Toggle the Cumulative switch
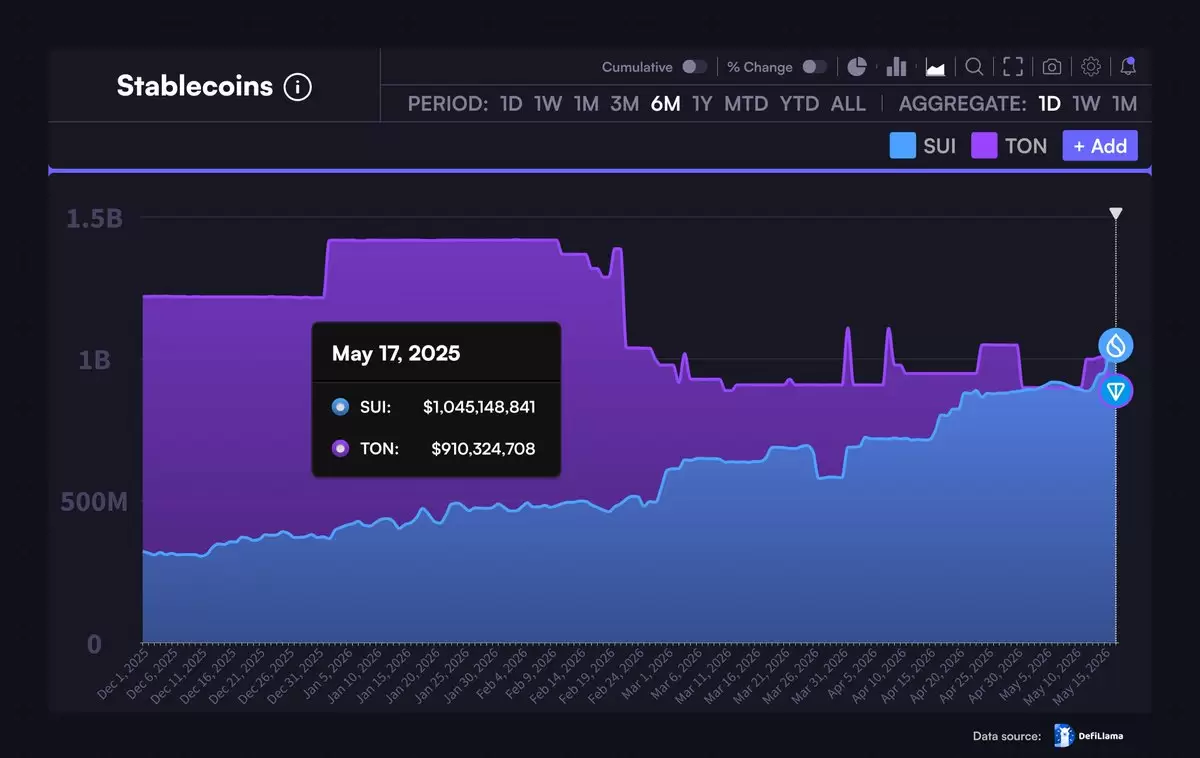The image size is (1200, 758). tap(694, 67)
